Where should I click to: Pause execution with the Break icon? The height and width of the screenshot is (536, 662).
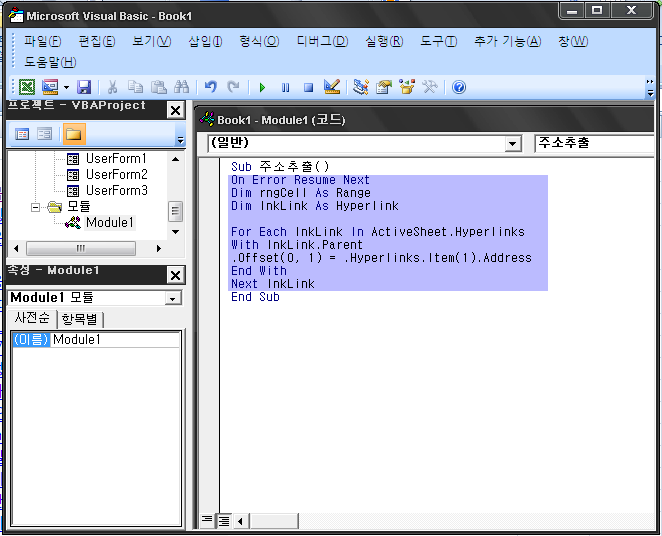coord(285,87)
